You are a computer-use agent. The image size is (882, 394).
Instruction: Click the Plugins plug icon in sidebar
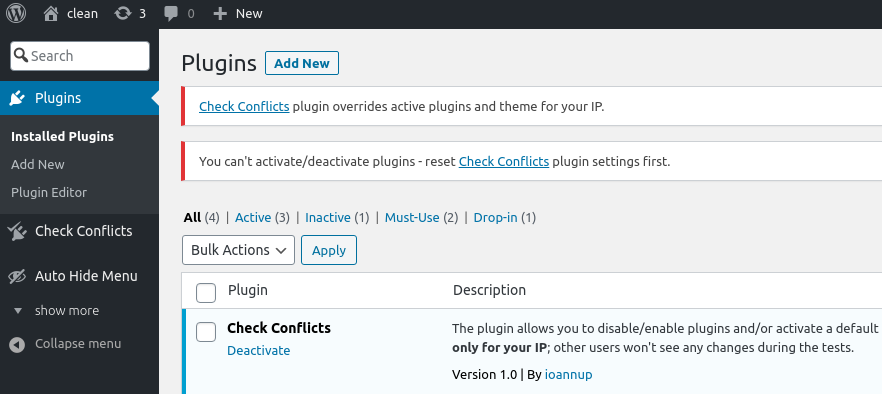coord(17,98)
